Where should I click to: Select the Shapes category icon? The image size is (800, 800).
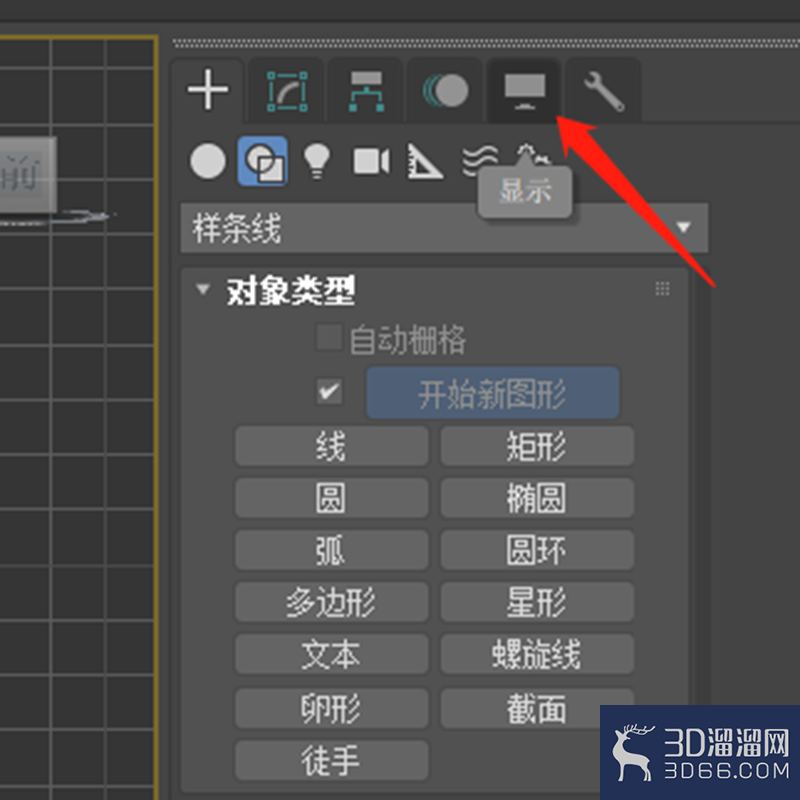[263, 161]
